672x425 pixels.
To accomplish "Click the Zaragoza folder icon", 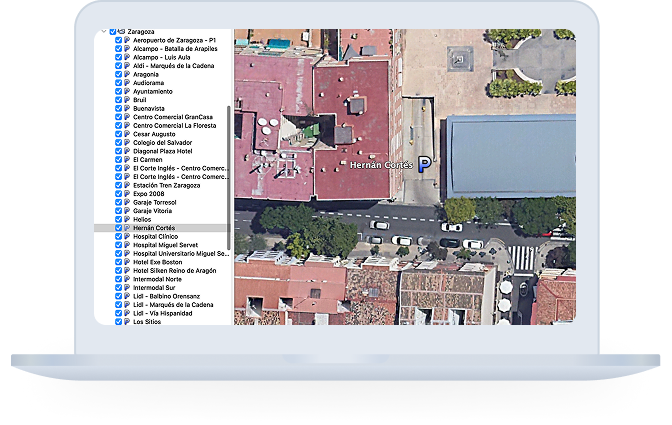I will tap(121, 32).
